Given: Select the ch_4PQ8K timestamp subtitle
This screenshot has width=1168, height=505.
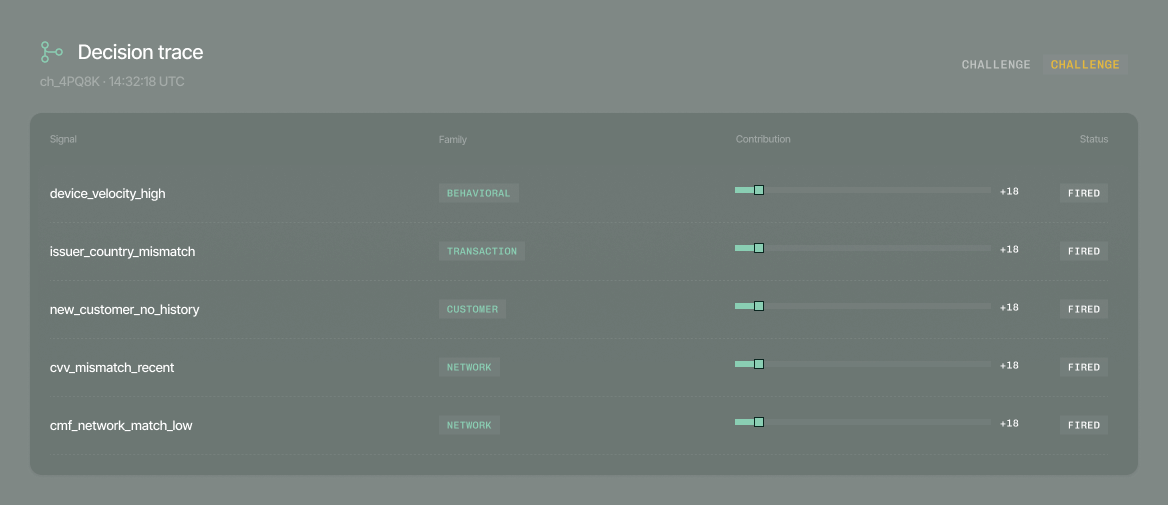Looking at the screenshot, I should (112, 81).
